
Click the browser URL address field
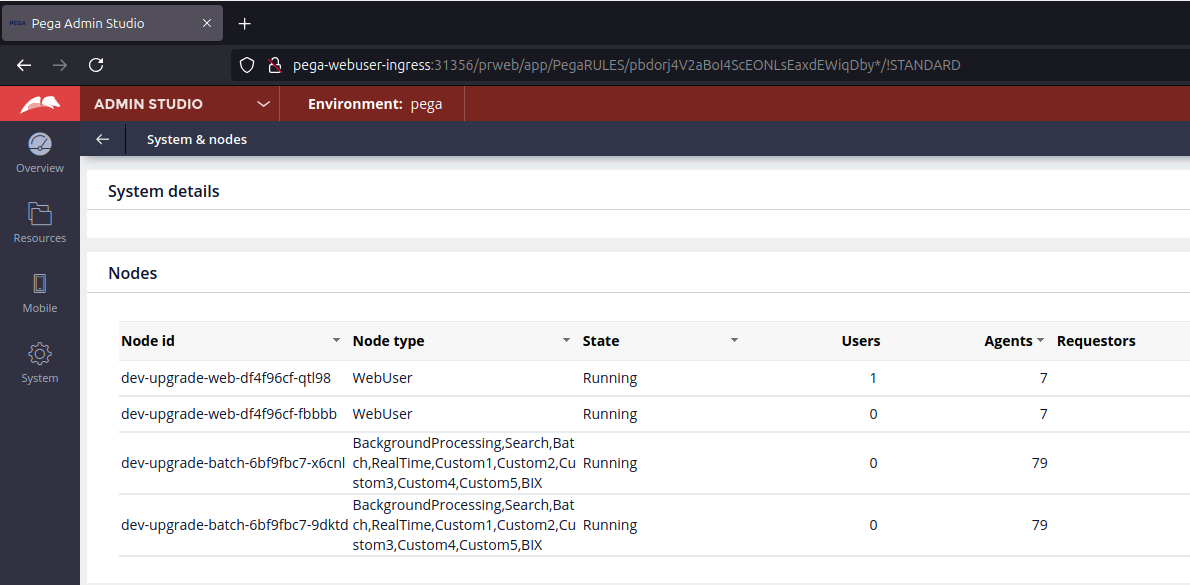point(626,65)
